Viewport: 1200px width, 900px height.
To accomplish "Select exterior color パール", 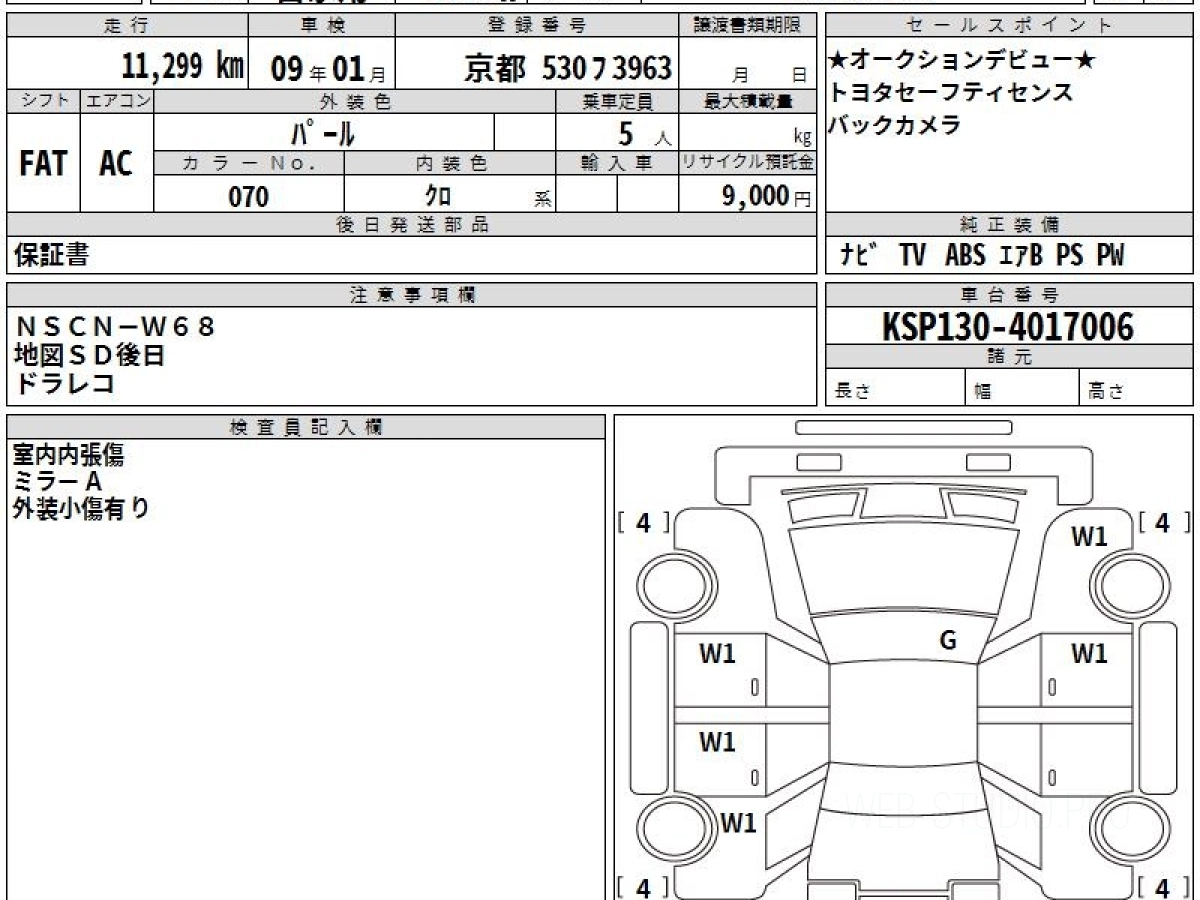I will [x=323, y=132].
